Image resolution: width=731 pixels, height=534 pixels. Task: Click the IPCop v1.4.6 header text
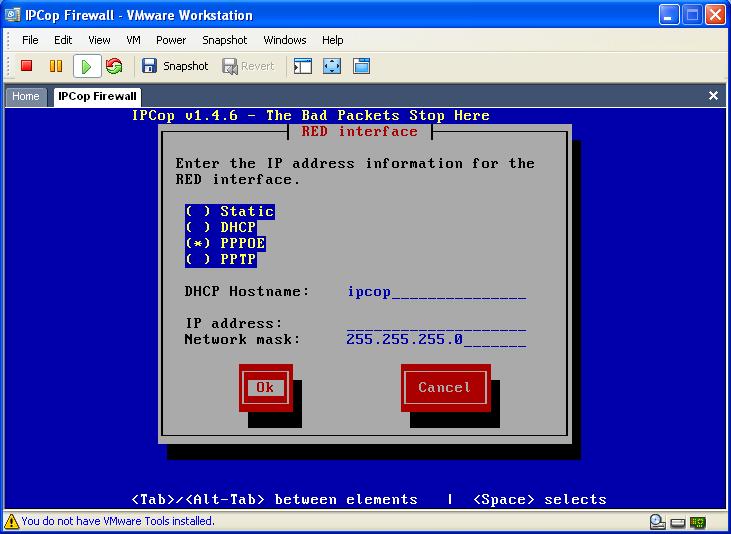pos(310,115)
